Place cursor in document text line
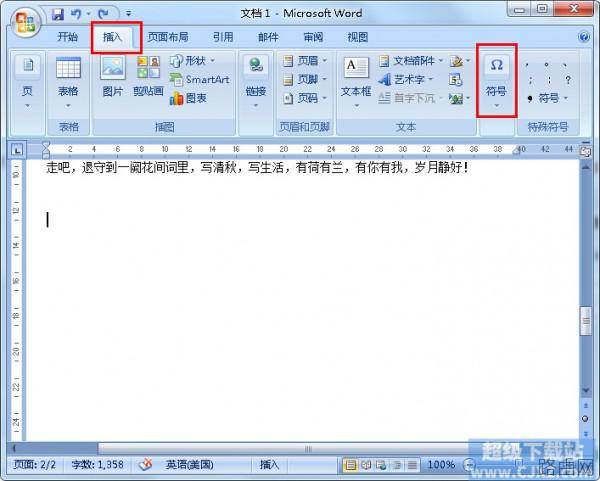 257,168
